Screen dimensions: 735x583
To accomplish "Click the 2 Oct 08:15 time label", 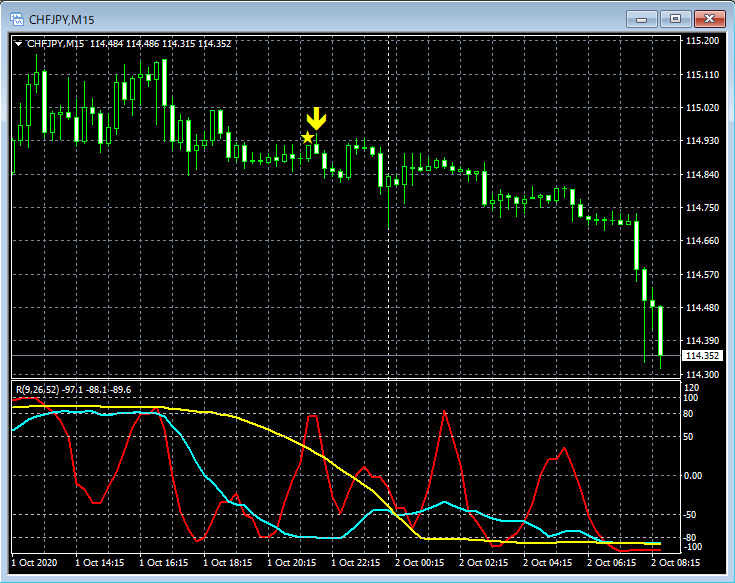I will coord(675,562).
